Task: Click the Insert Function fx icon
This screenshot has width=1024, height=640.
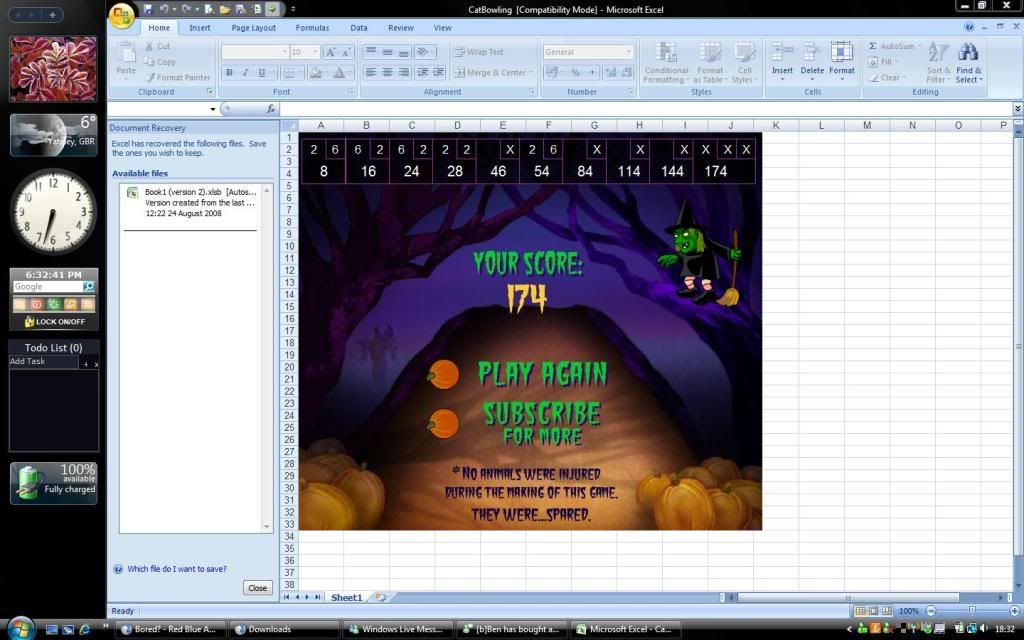Action: pyautogui.click(x=271, y=108)
